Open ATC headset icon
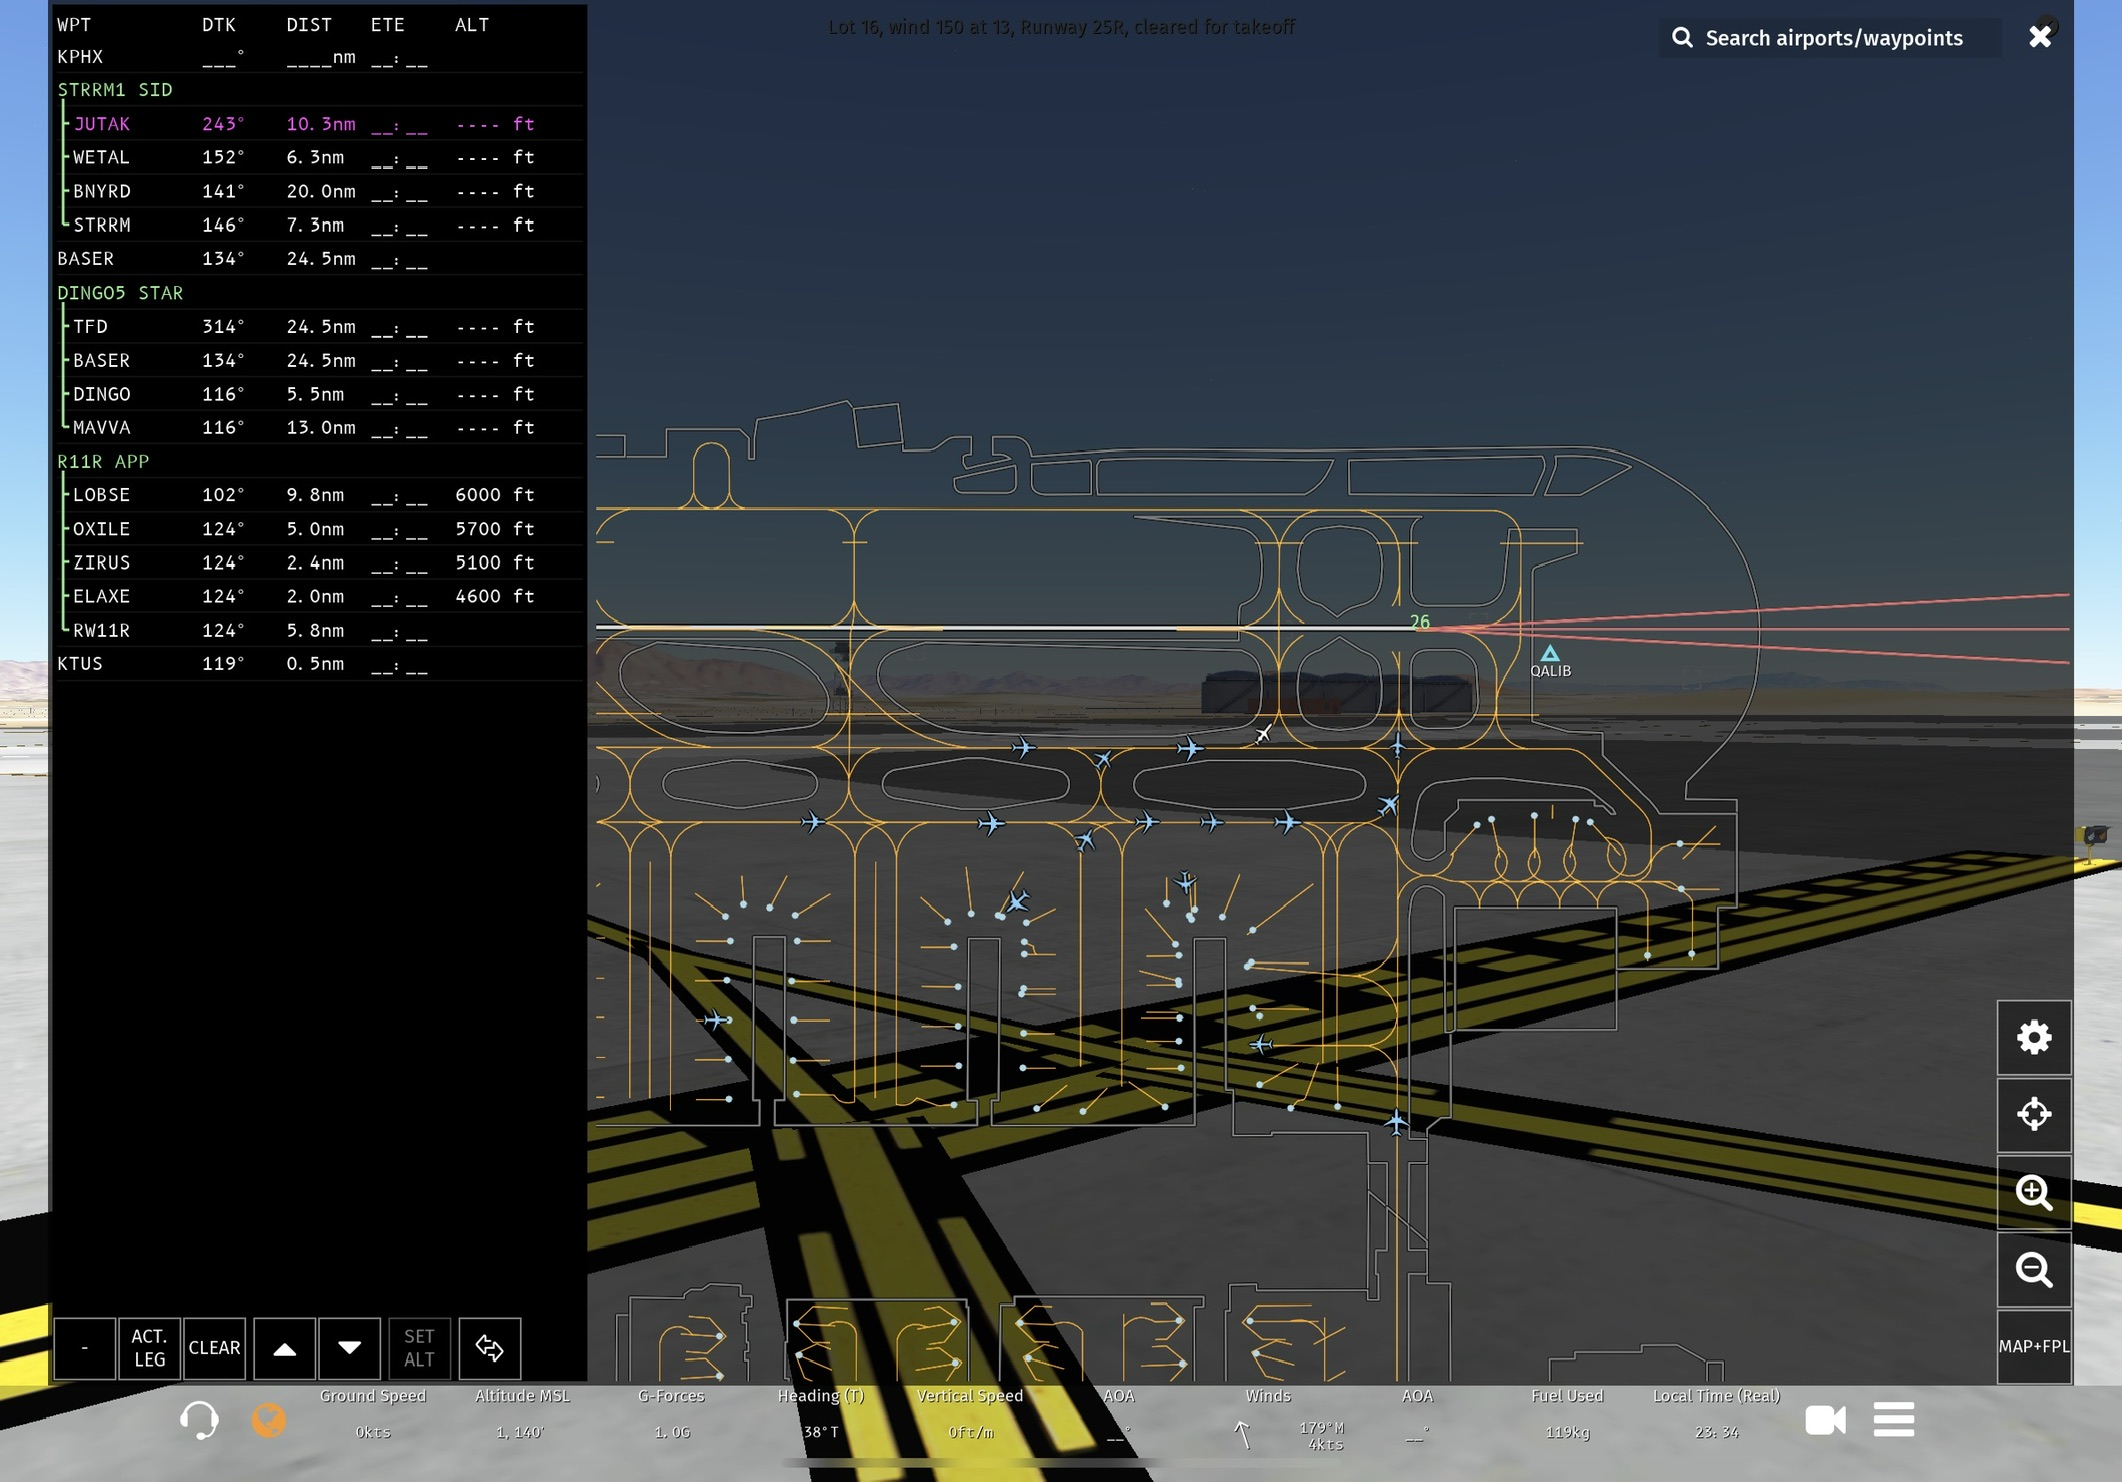Viewport: 2122px width, 1482px height. 198,1420
